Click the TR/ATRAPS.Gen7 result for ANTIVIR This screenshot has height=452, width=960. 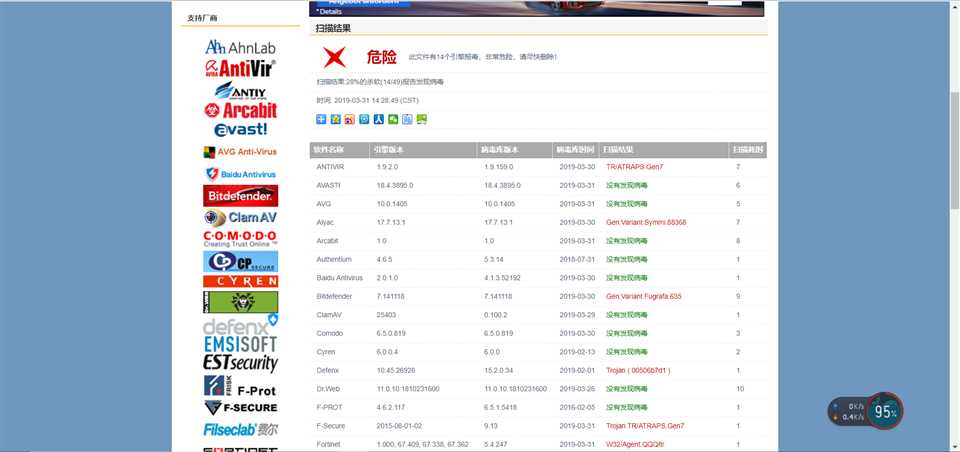point(634,167)
